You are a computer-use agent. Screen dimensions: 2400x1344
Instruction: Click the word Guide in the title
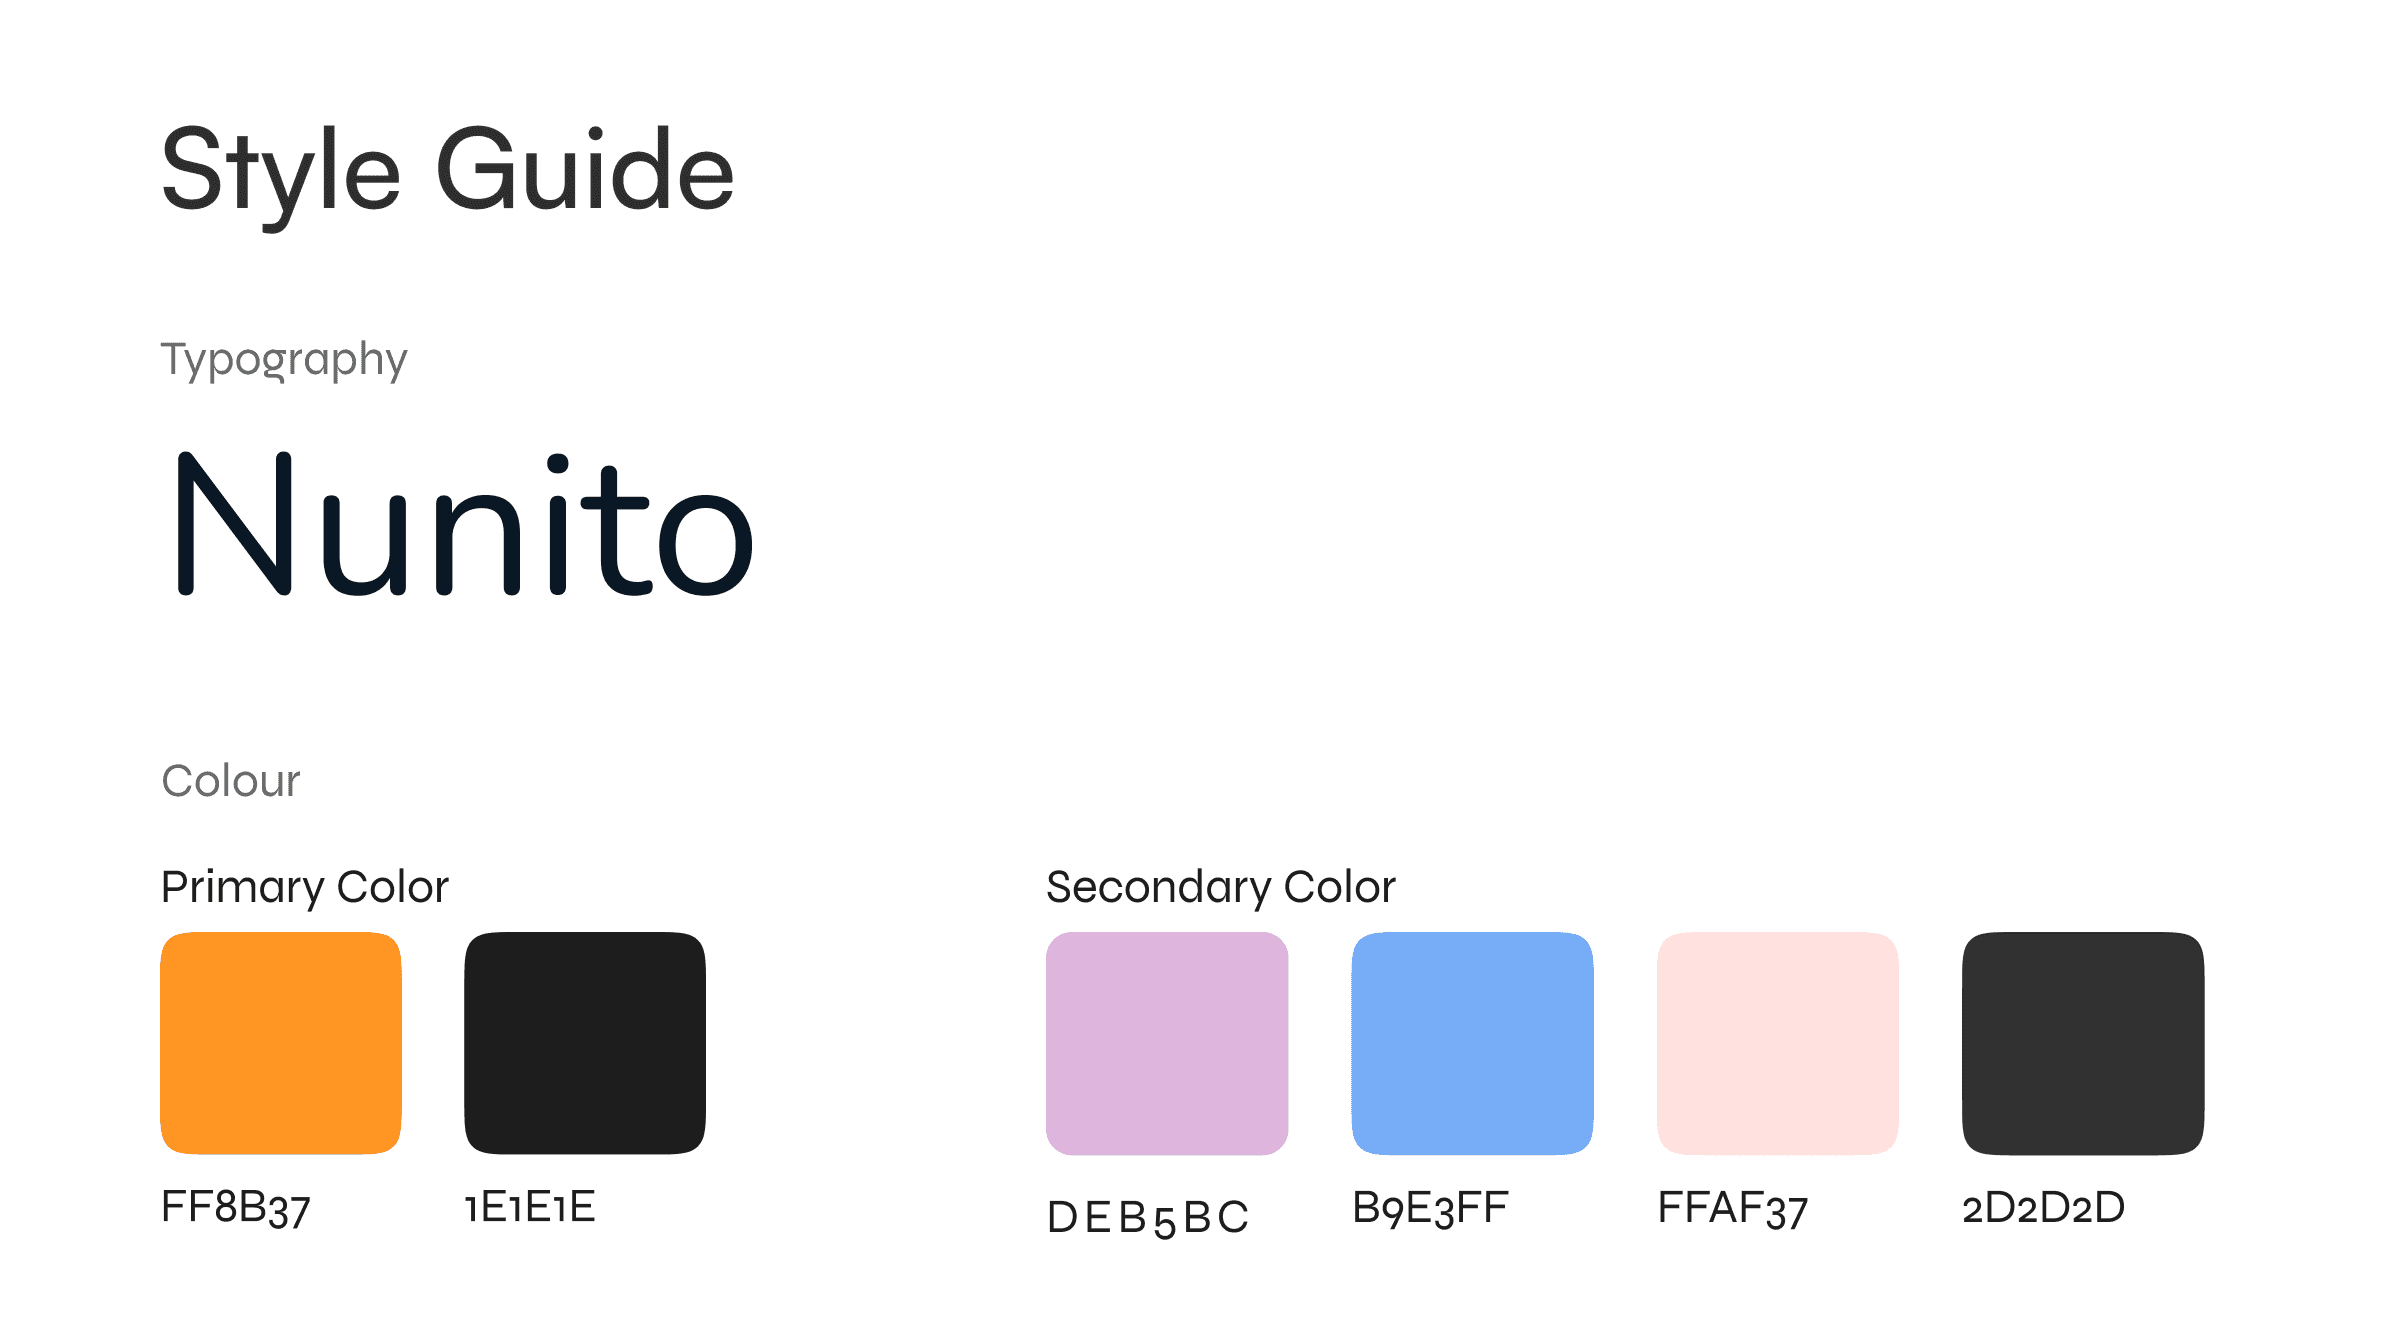tap(586, 169)
